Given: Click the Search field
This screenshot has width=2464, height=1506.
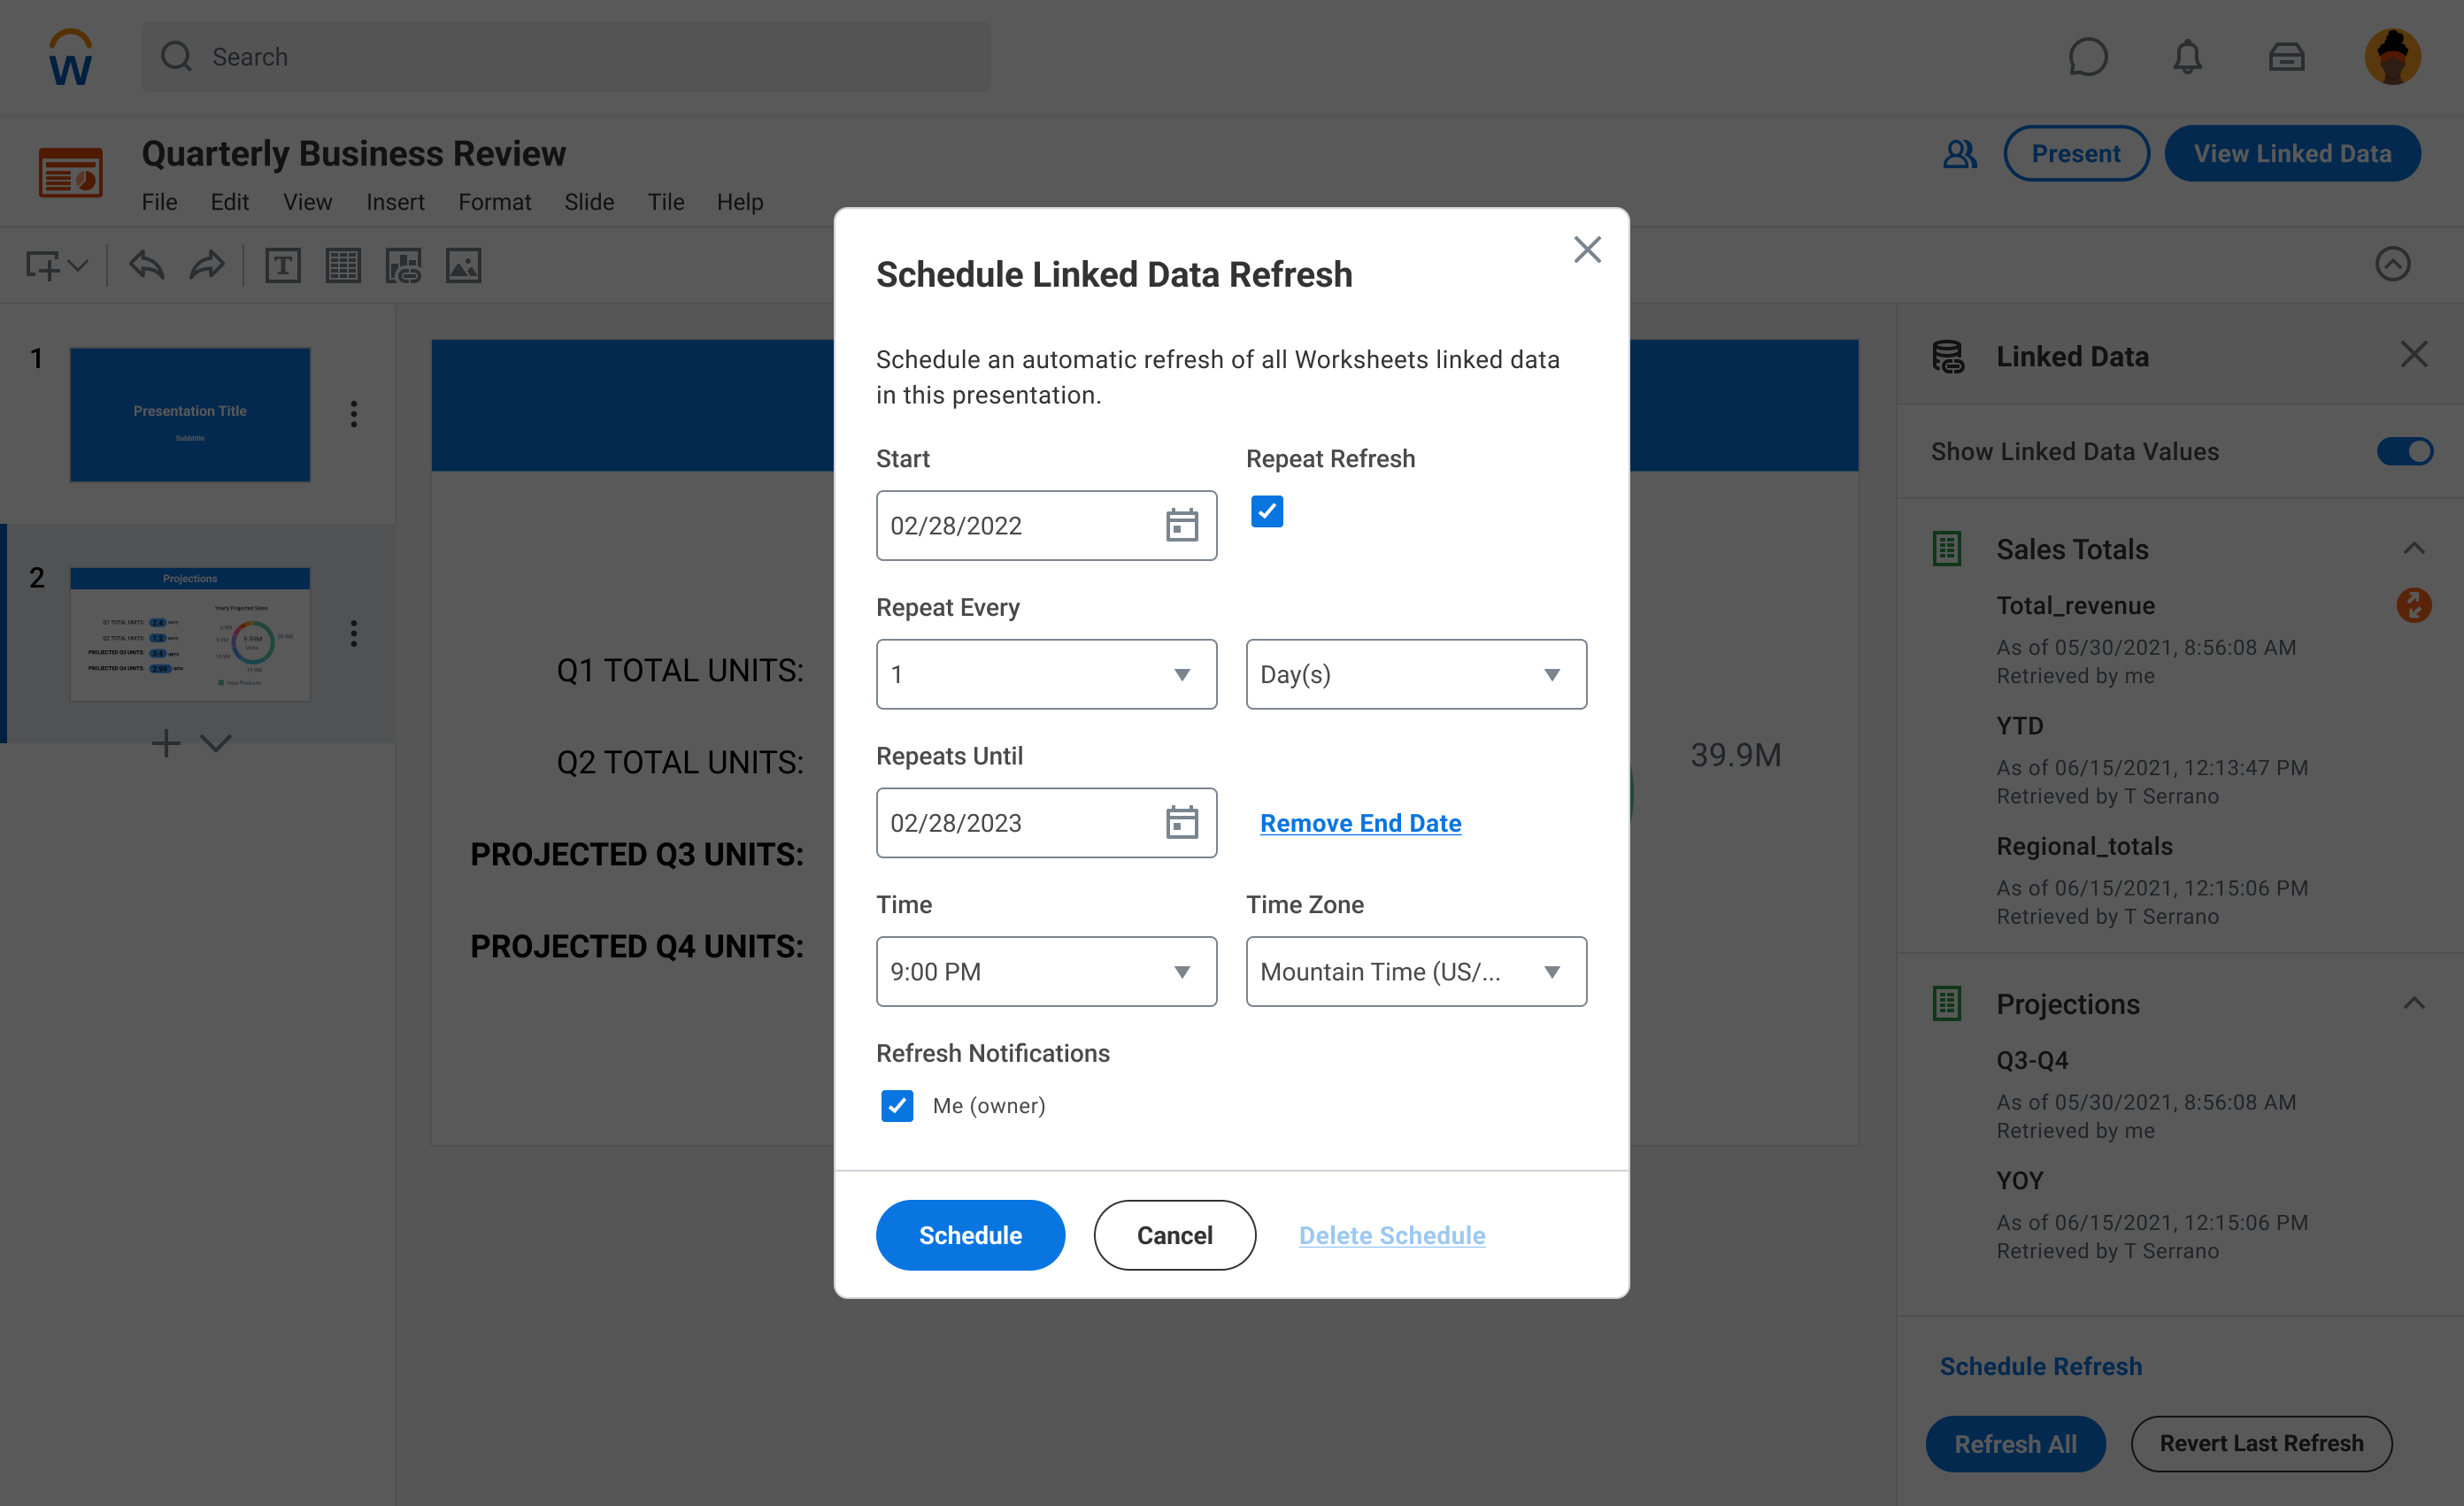Looking at the screenshot, I should [x=566, y=57].
